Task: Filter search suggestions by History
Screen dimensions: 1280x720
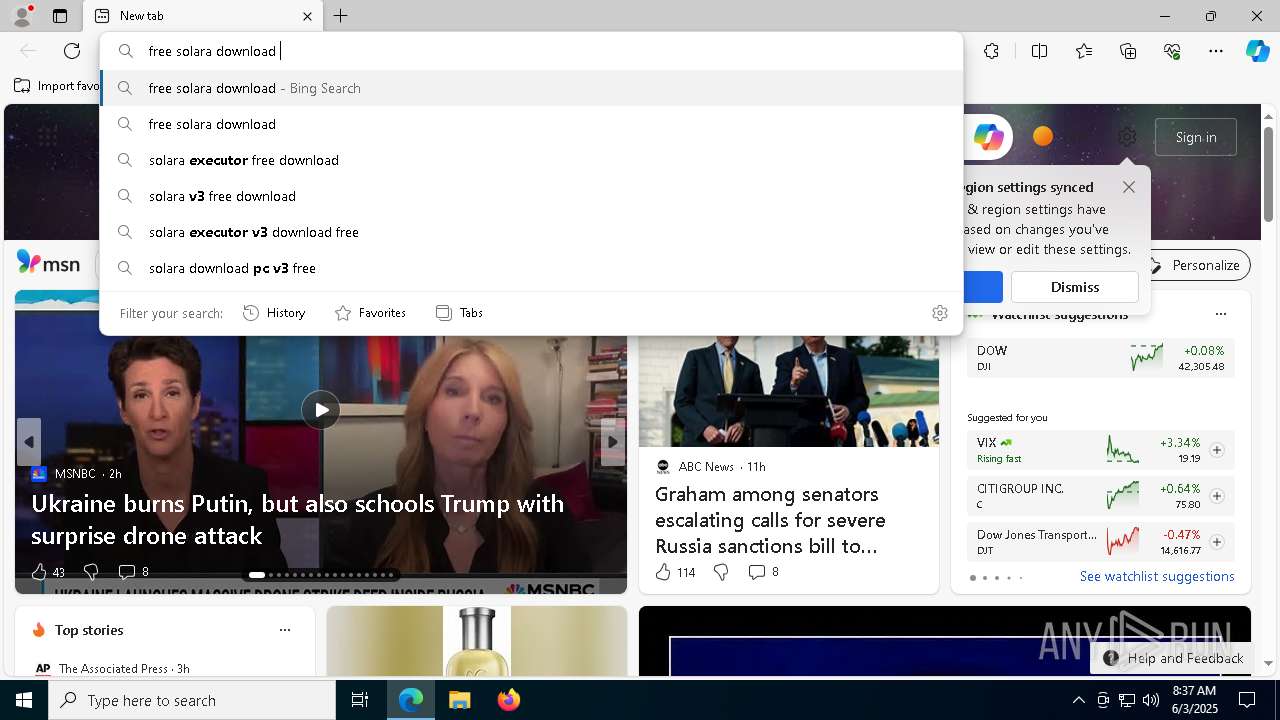Action: [274, 313]
